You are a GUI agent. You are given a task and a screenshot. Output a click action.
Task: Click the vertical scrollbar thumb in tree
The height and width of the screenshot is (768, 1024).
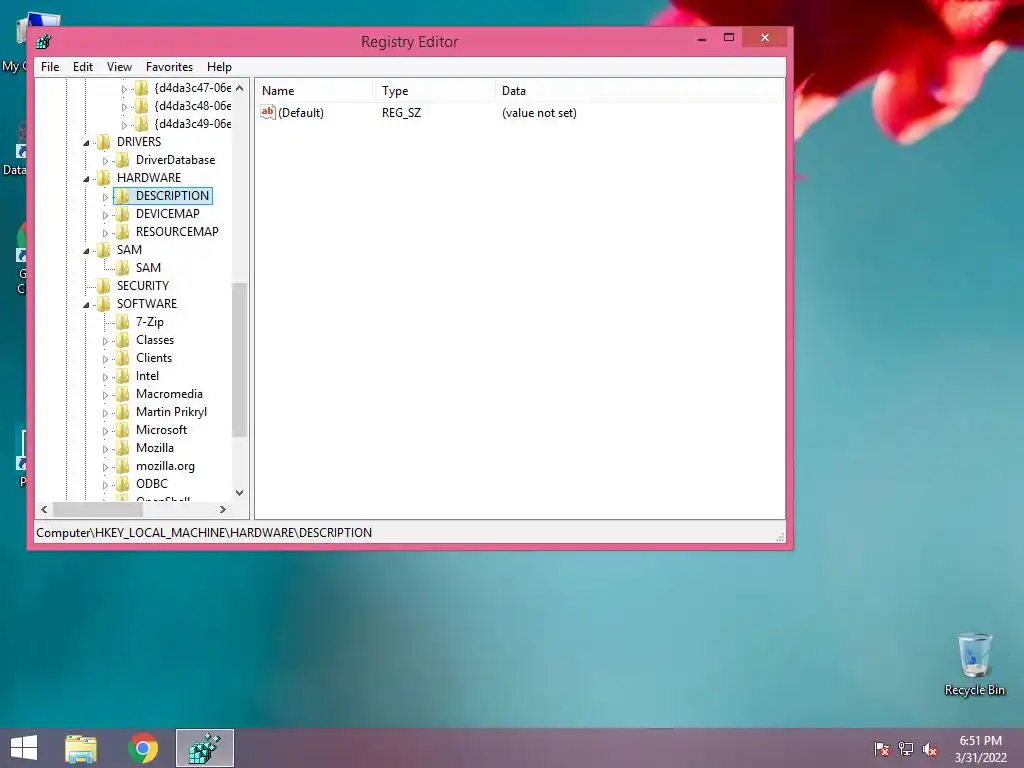[240, 360]
